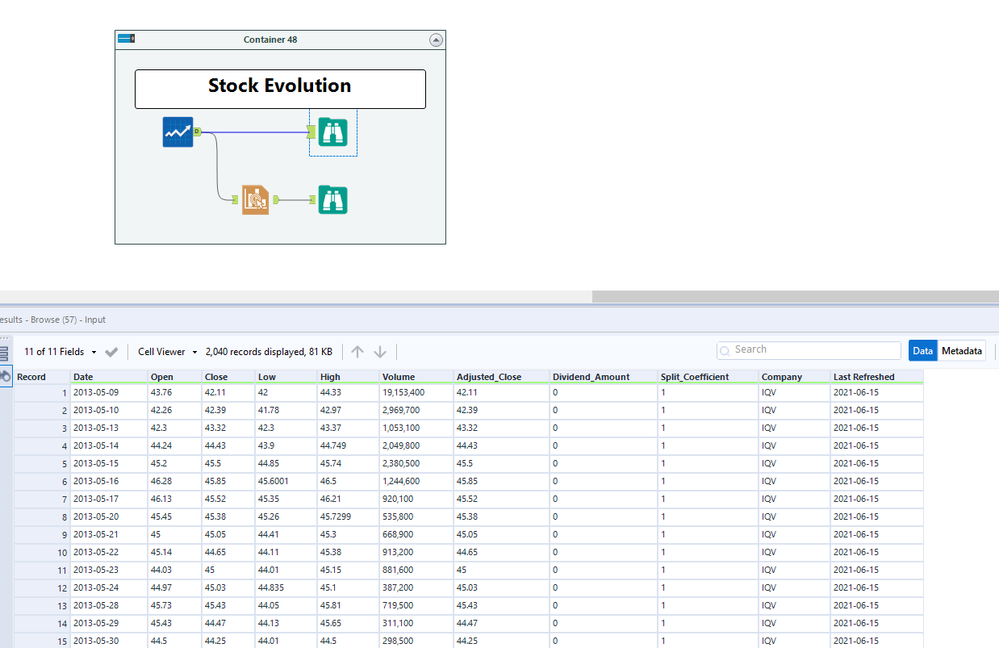The image size is (999, 648).
Task: Open the 11 of 11 Fields dropdown
Action: point(60,352)
